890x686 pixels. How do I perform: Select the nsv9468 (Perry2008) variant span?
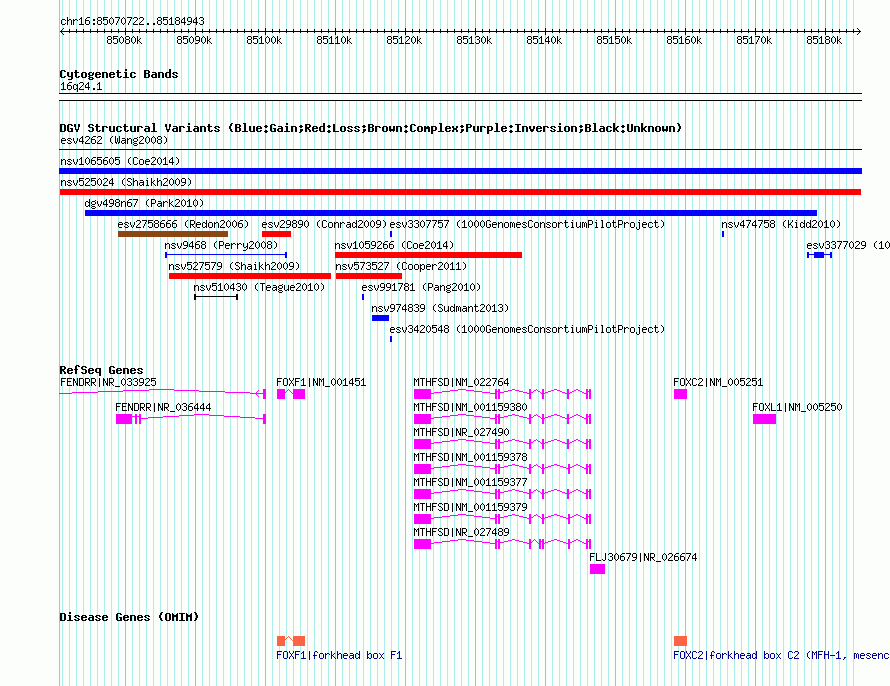pos(226,255)
